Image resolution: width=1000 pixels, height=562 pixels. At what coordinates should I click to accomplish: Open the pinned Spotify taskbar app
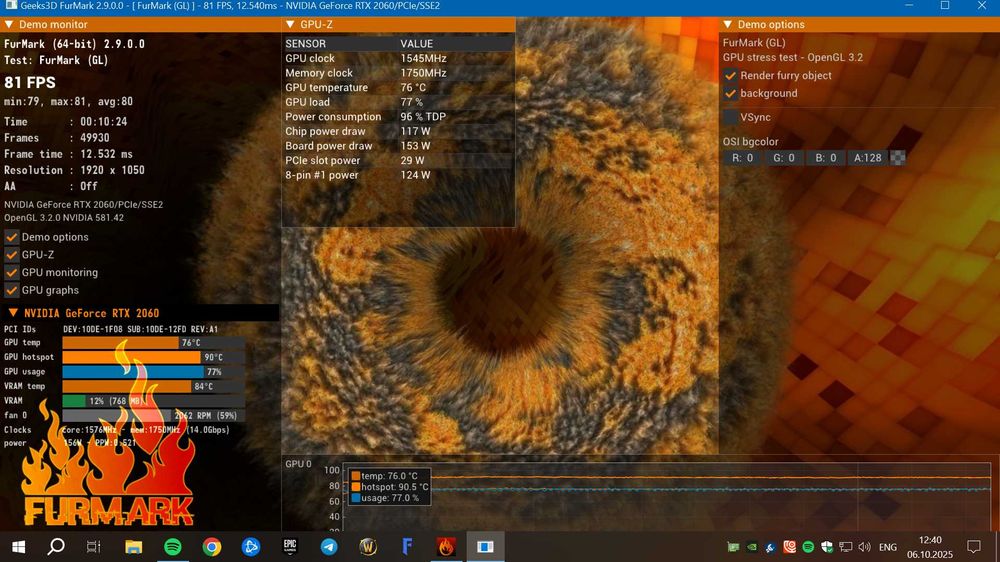172,547
